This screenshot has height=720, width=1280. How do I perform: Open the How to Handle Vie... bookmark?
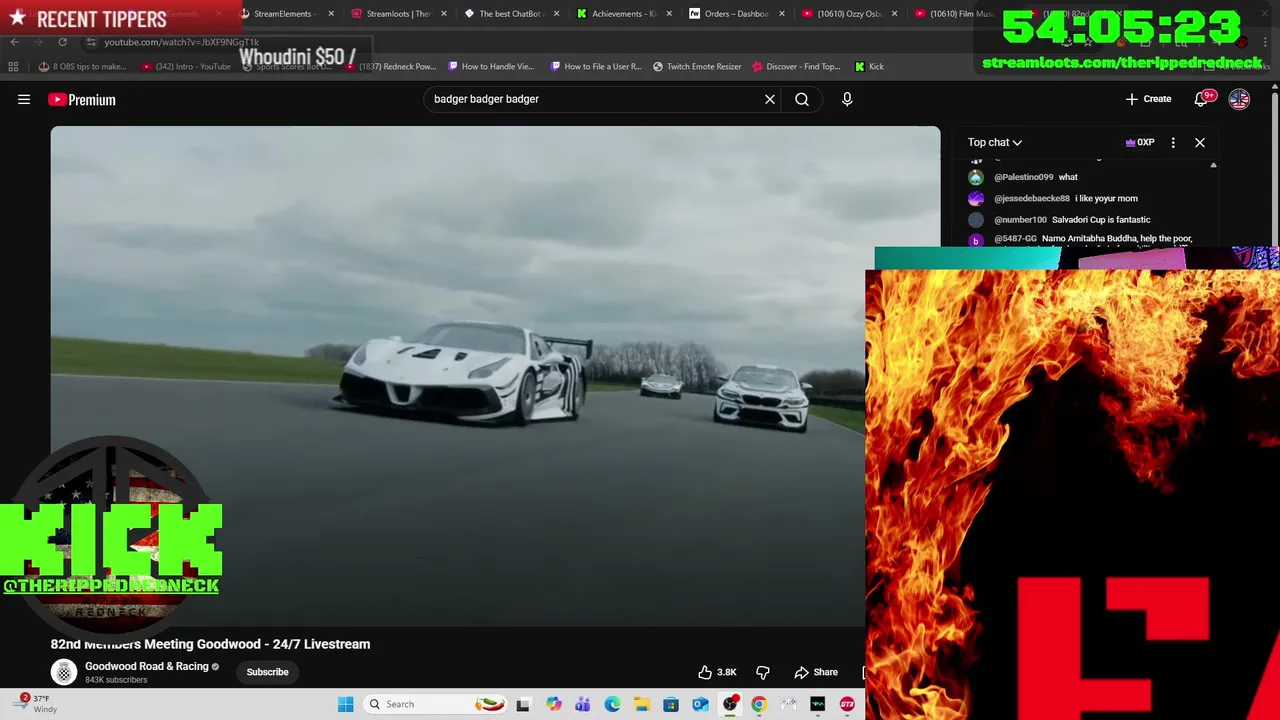pos(491,66)
